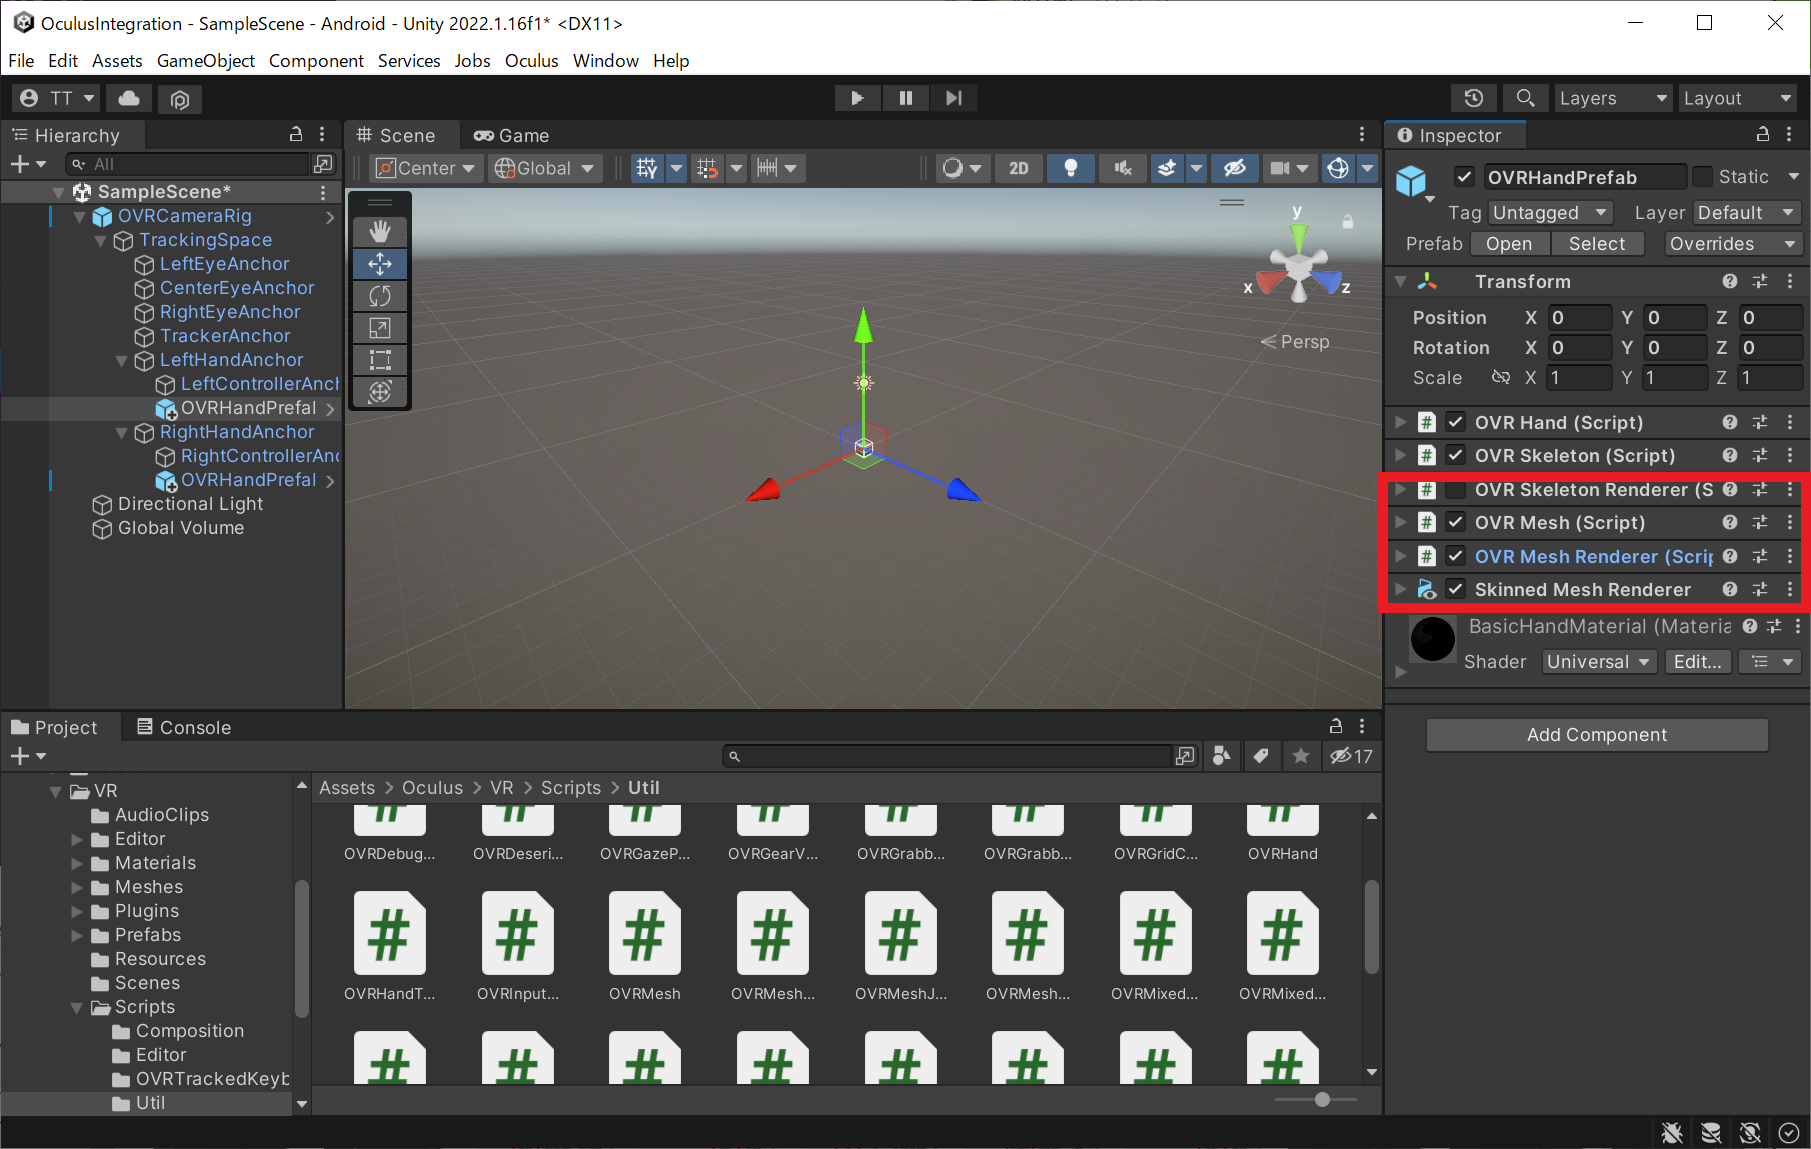Select the Rect tool in scene toolbar
This screenshot has height=1149, width=1811.
point(380,360)
